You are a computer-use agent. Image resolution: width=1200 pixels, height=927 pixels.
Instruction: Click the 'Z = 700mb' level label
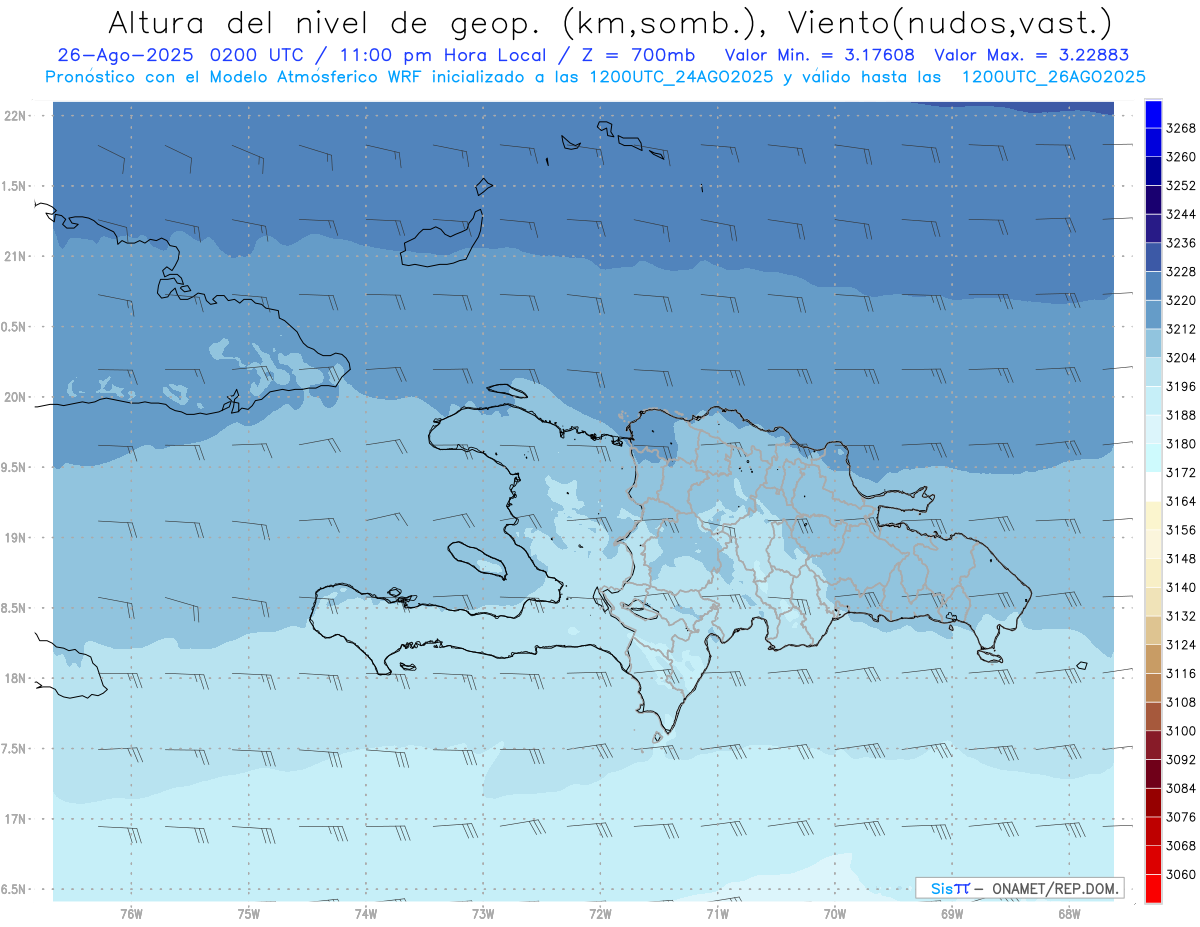(637, 55)
